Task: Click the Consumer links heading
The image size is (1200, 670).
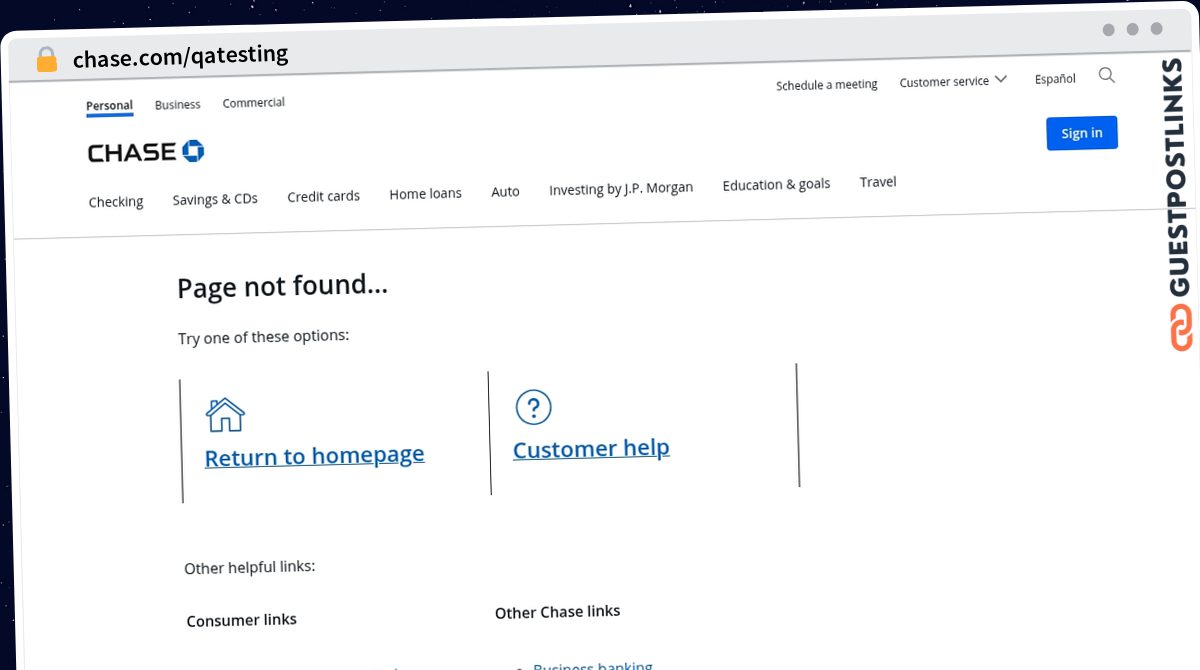Action: (241, 620)
